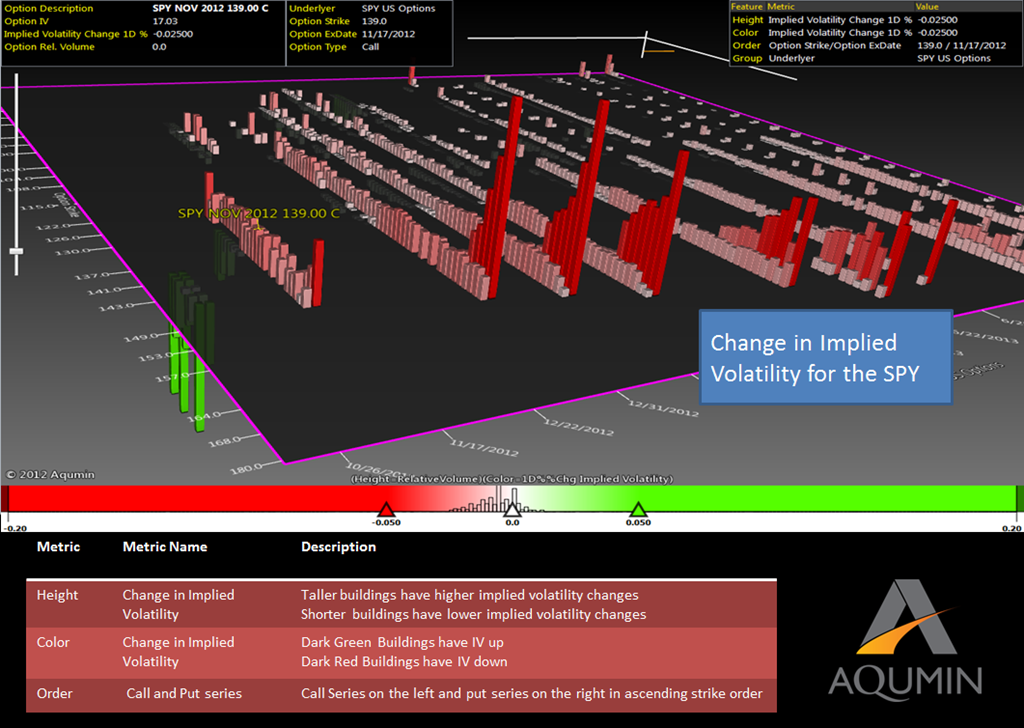Image resolution: width=1024 pixels, height=728 pixels.
Task: Click the yellow SPY NOV 2012 139.00 C chart label
Action: (x=259, y=214)
